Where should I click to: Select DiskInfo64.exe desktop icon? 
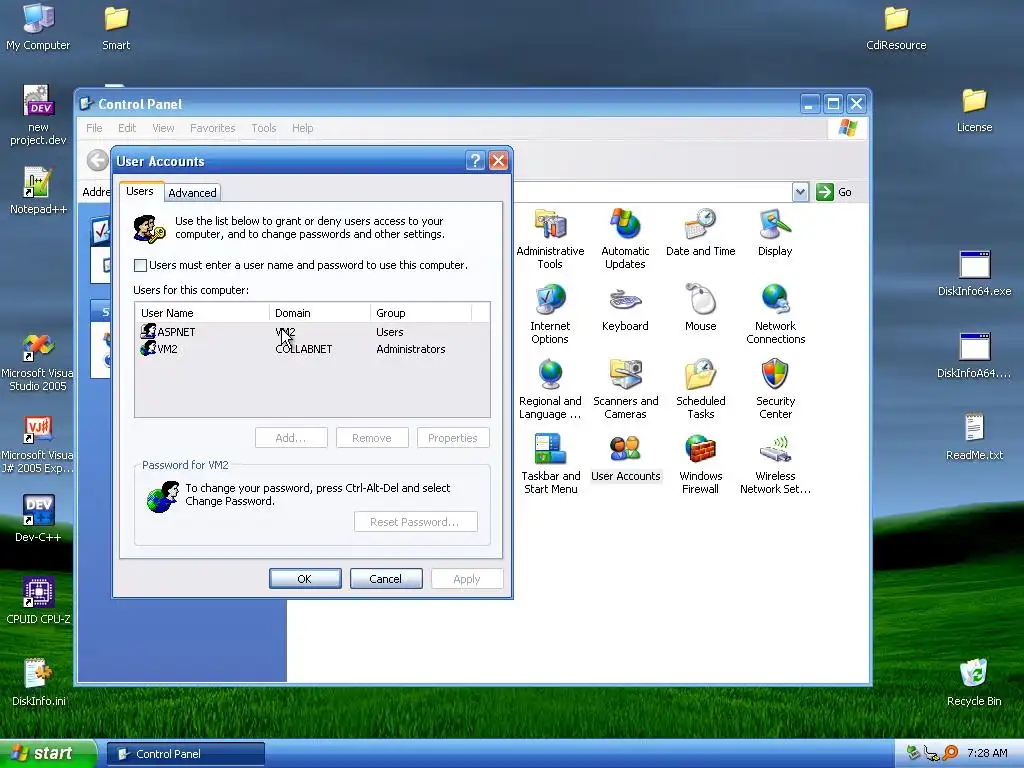point(974,273)
